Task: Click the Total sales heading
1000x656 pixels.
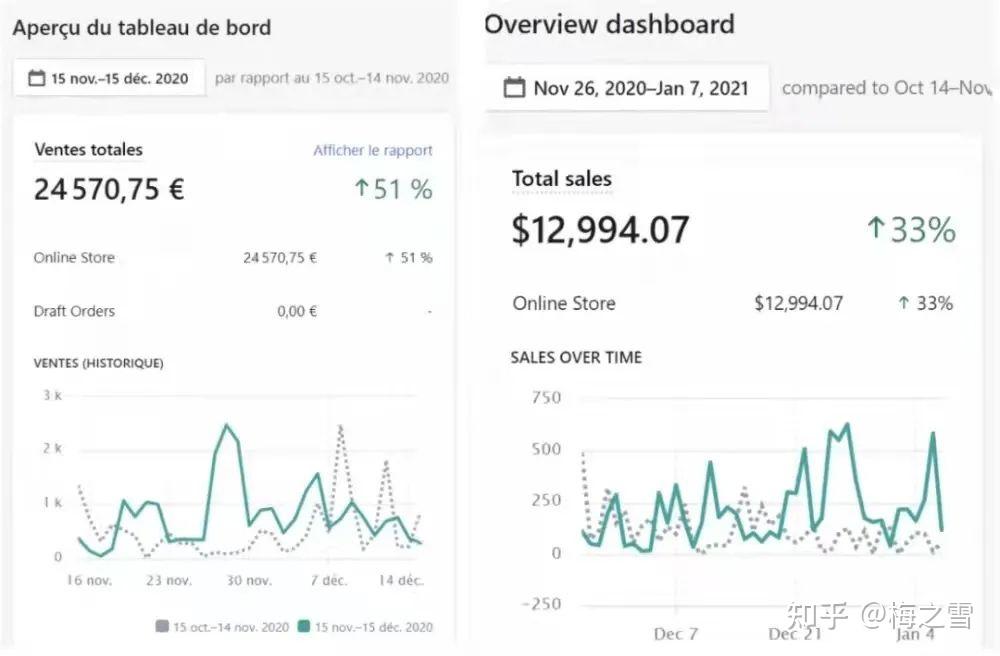Action: 562,179
